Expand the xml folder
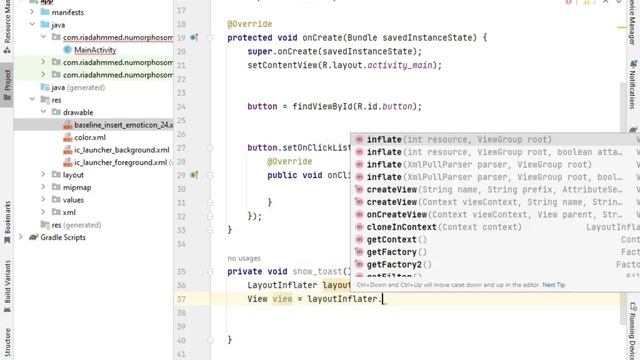This screenshot has height=360, width=640. coord(43,212)
